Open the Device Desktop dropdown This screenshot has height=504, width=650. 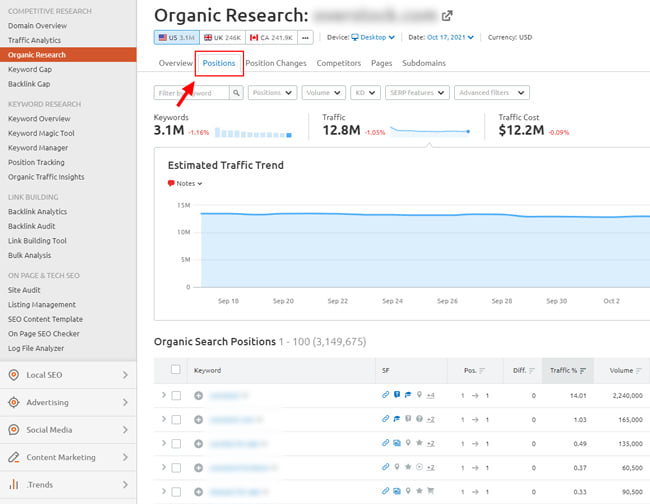point(373,37)
